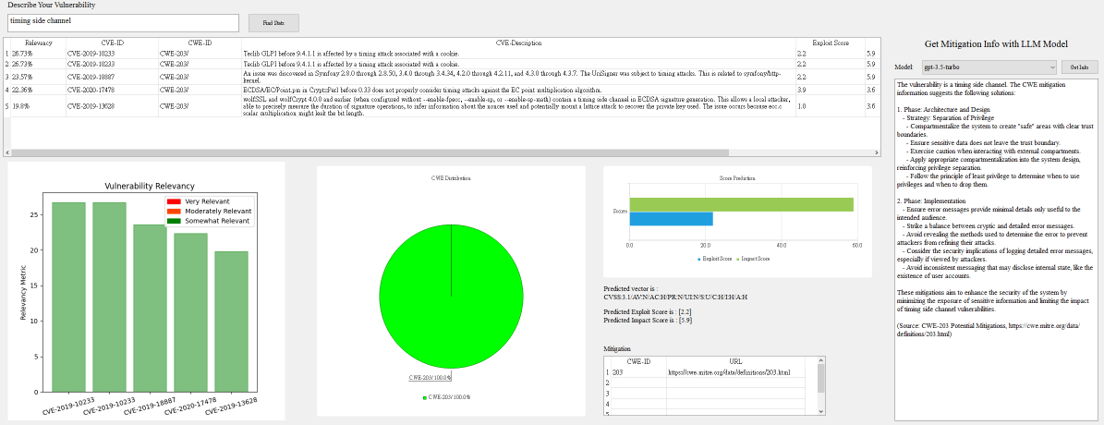Select the 22.36% relevancy cell
This screenshot has height=425, width=1104.
point(38,90)
